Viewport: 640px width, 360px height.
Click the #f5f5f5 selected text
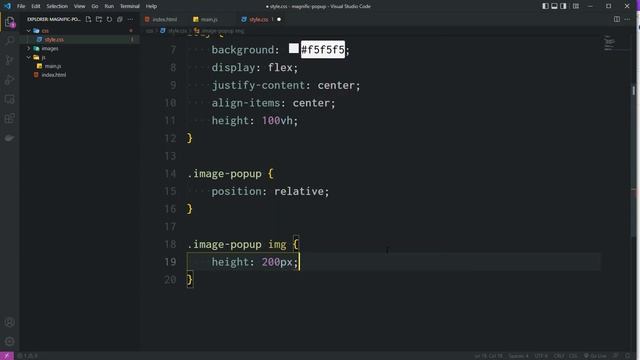click(x=322, y=50)
